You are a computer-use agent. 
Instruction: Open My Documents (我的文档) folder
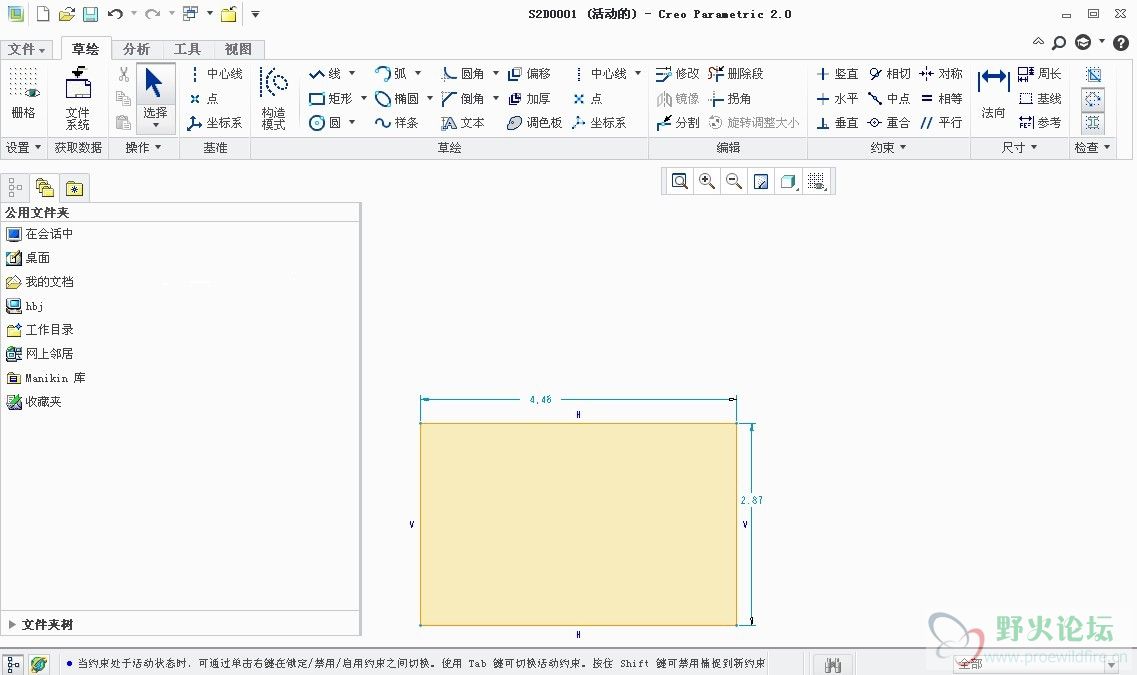point(40,281)
